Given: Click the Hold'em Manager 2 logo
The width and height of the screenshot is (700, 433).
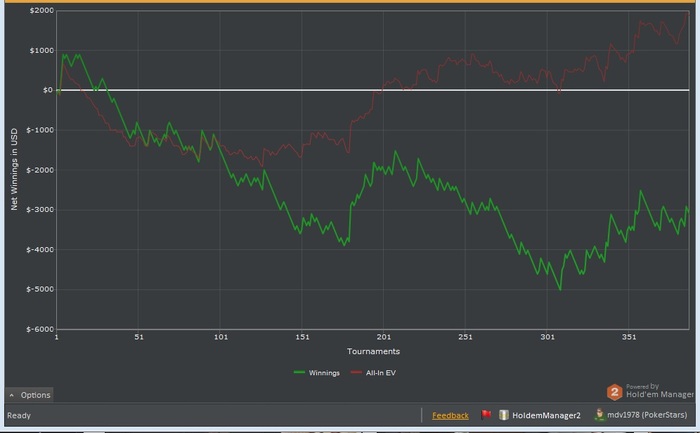Looking at the screenshot, I should tap(614, 392).
